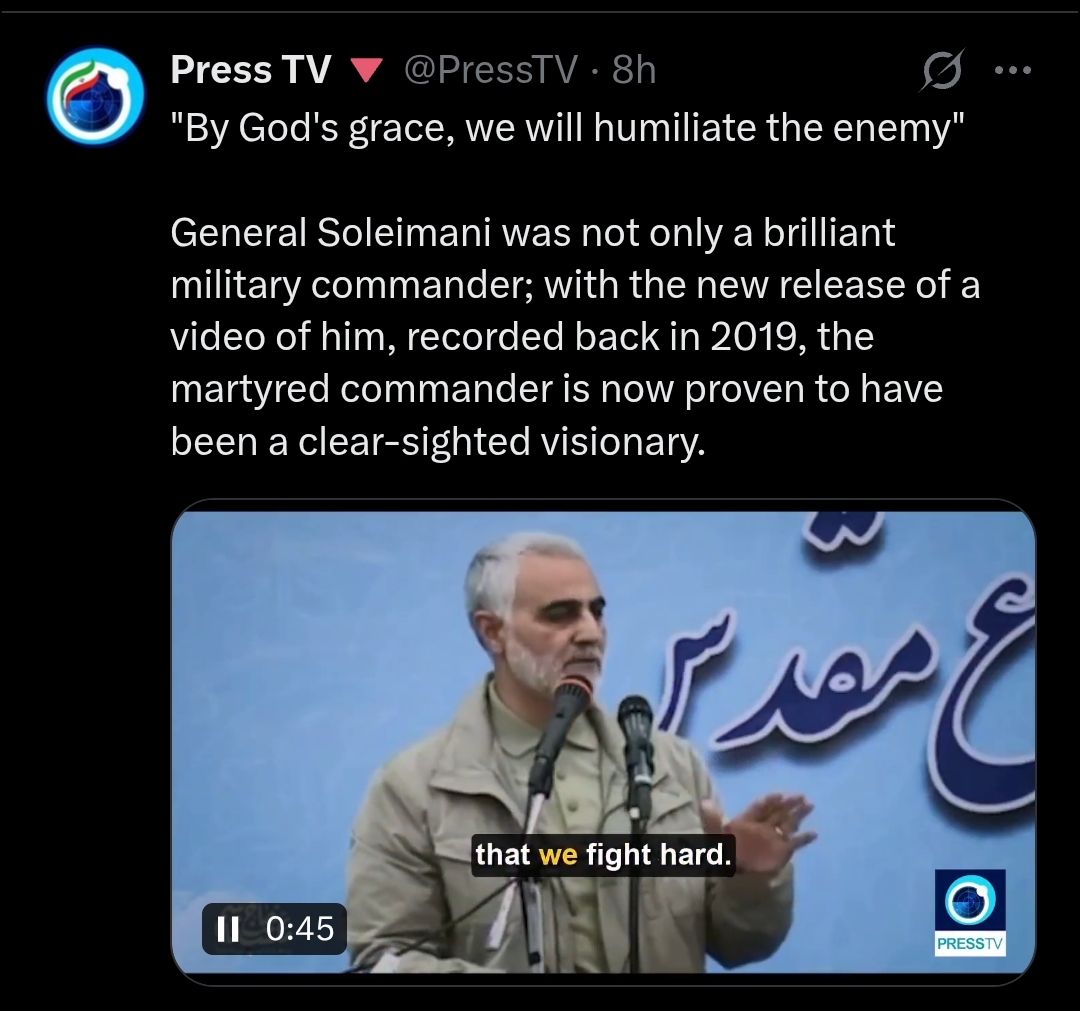Open the post via the 8h timestamp

tap(634, 70)
